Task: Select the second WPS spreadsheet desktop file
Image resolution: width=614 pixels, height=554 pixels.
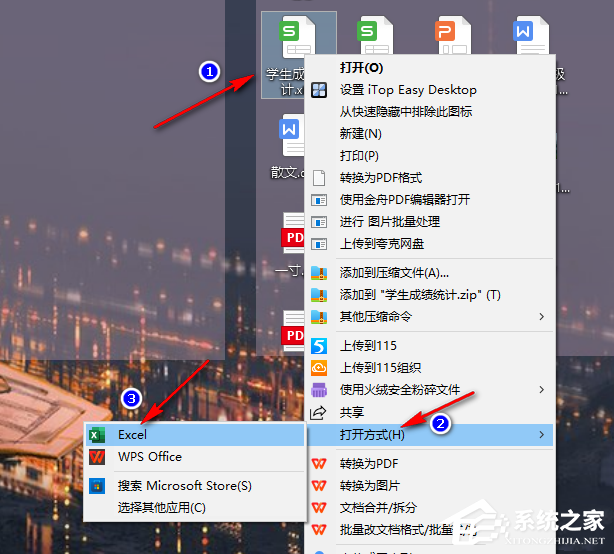Action: (374, 35)
